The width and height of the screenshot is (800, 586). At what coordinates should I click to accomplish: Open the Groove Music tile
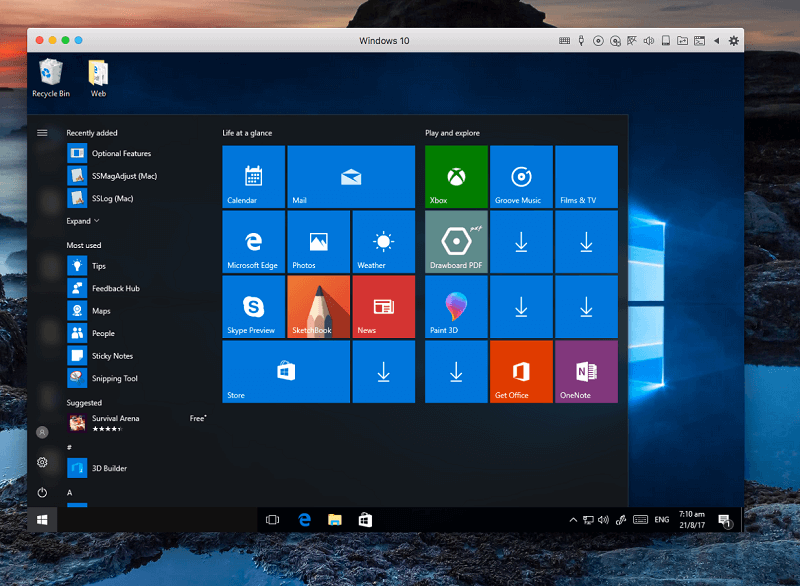[521, 176]
